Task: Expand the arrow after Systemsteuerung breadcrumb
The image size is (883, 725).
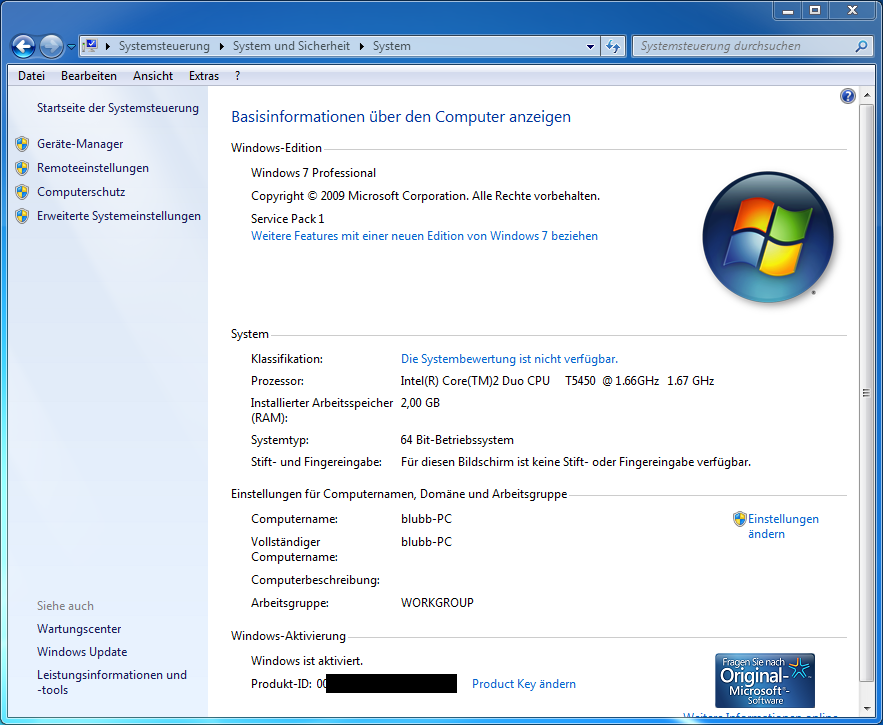Action: 221,46
